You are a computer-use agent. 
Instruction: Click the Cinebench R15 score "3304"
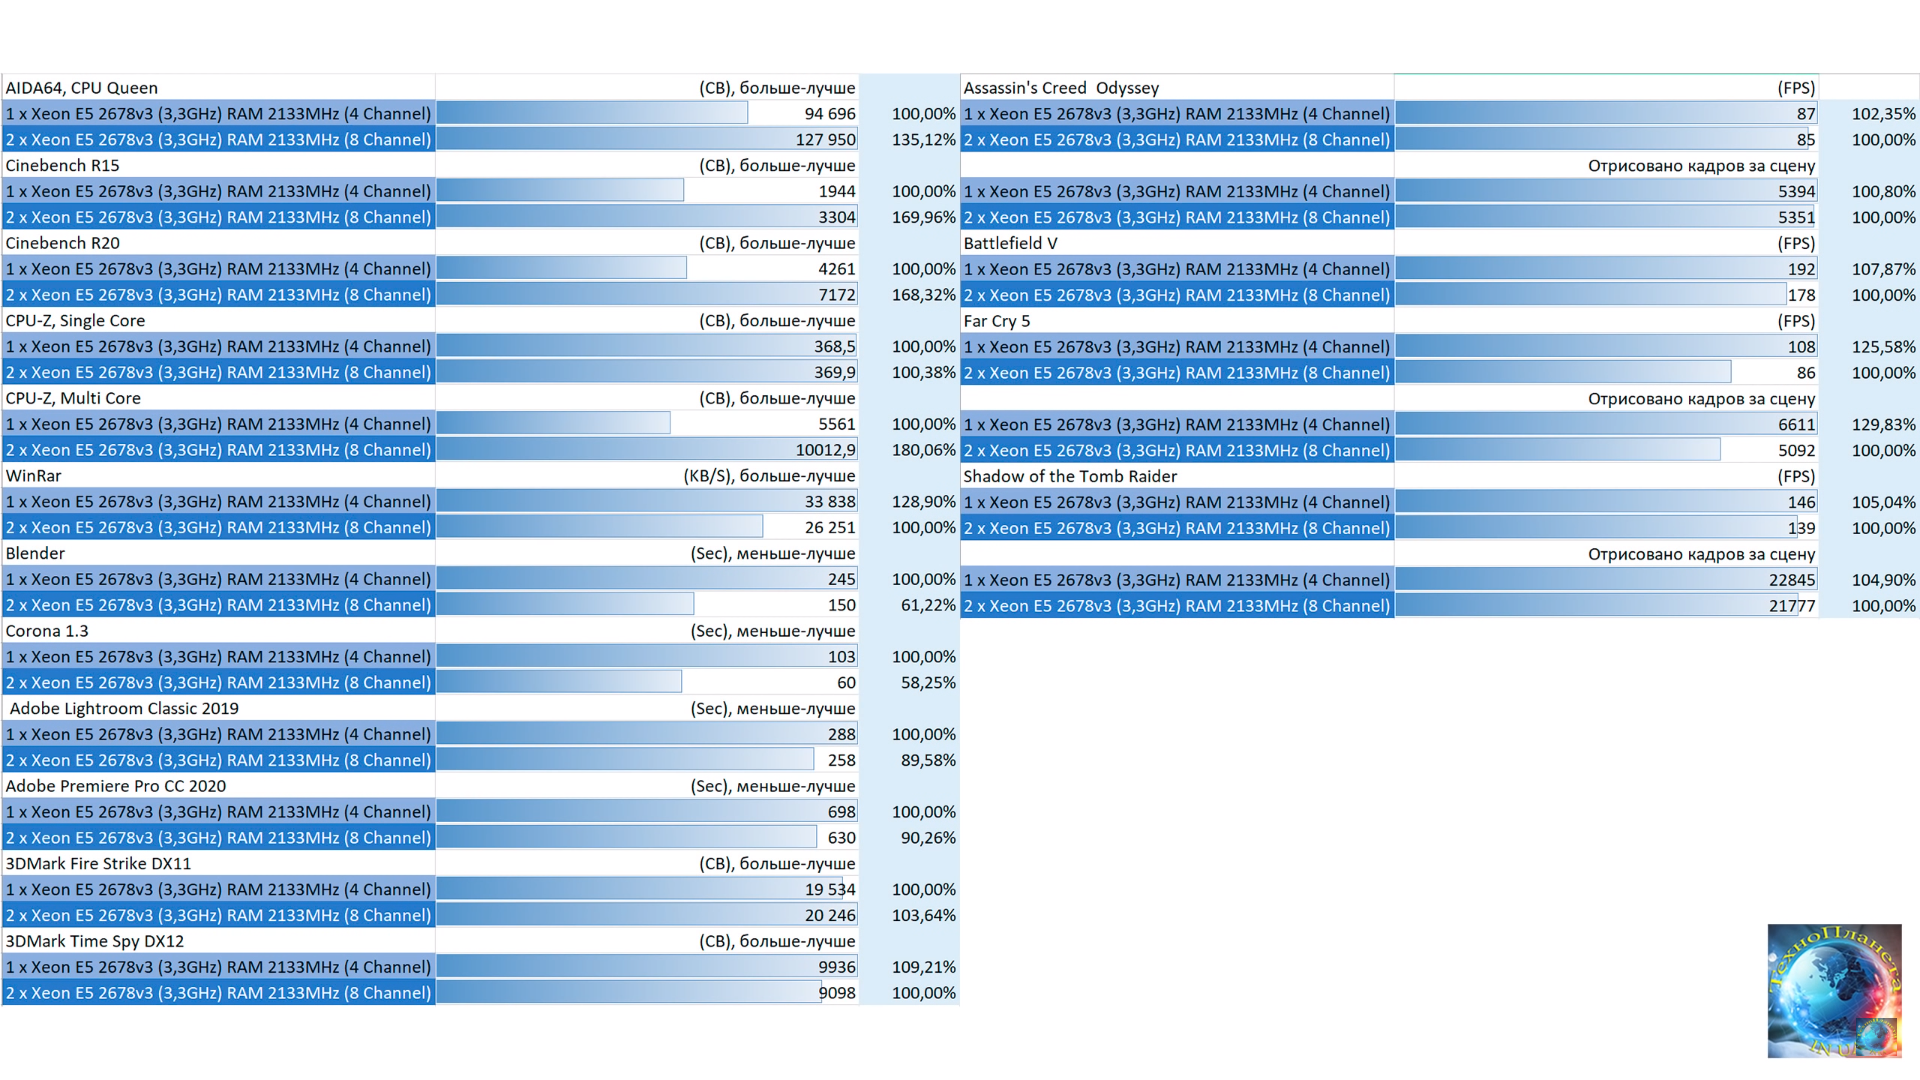point(837,217)
